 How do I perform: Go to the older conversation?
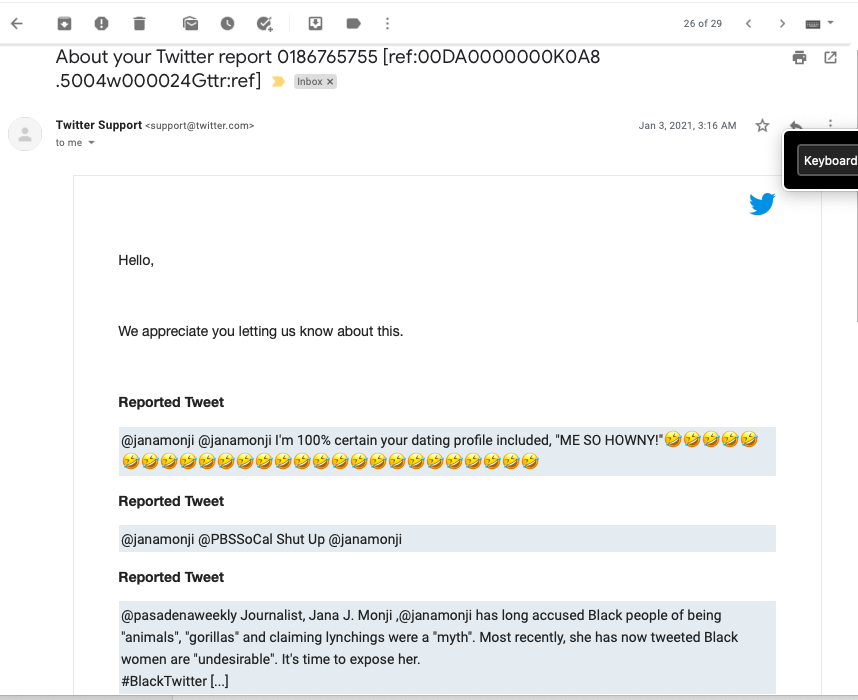[x=782, y=23]
